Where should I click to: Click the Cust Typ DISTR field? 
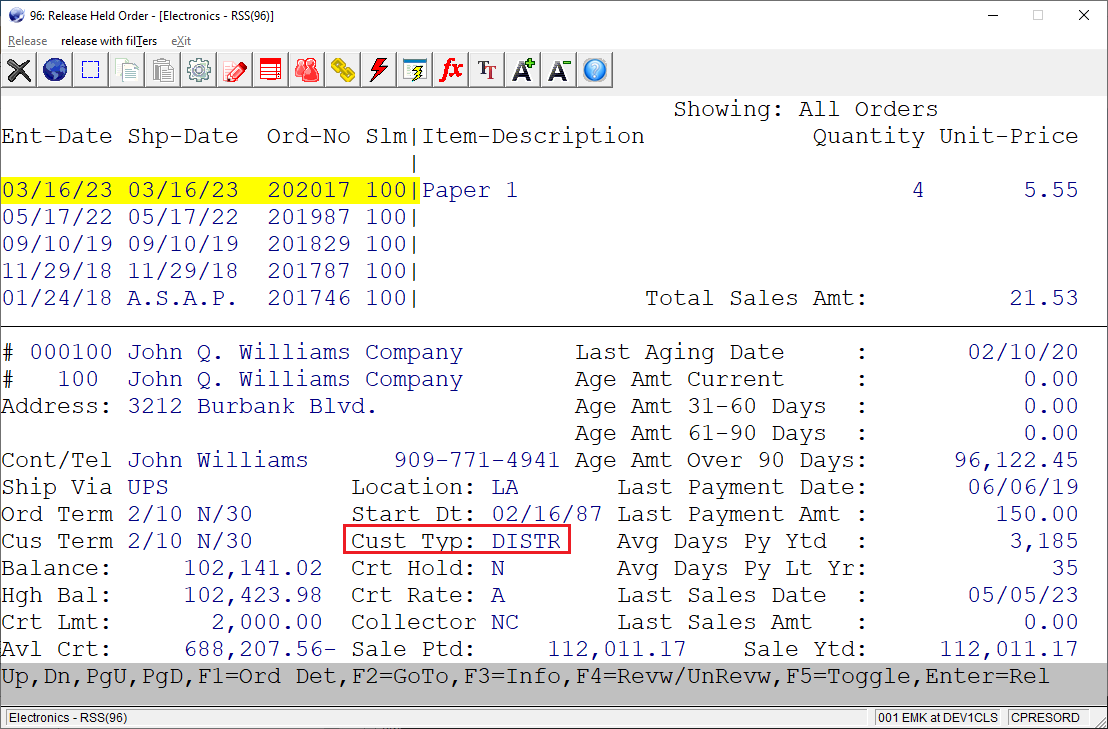[457, 540]
